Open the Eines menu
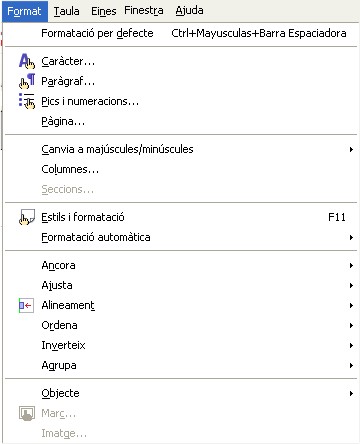Viewport: 360px width, 444px height. 104,11
